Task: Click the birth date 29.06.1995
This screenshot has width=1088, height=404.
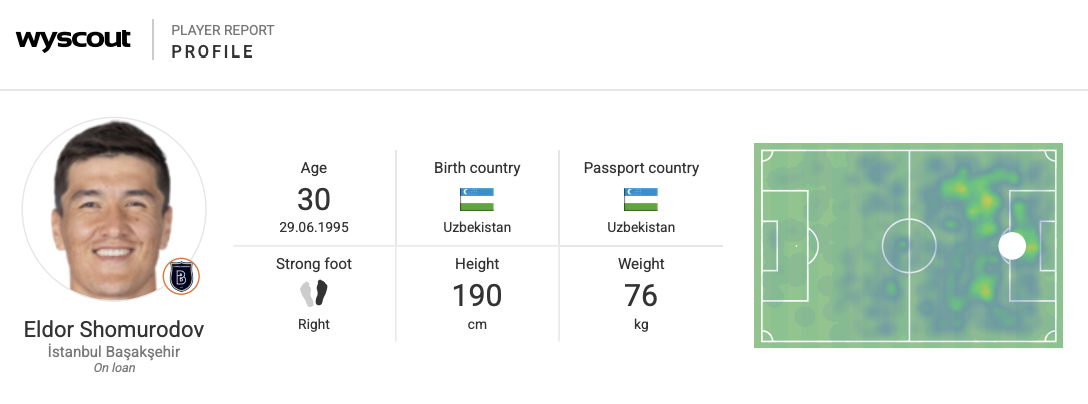Action: pos(314,227)
